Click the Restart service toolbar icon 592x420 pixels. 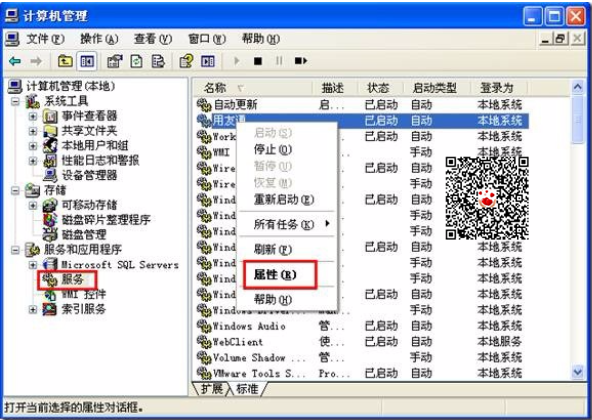click(301, 61)
